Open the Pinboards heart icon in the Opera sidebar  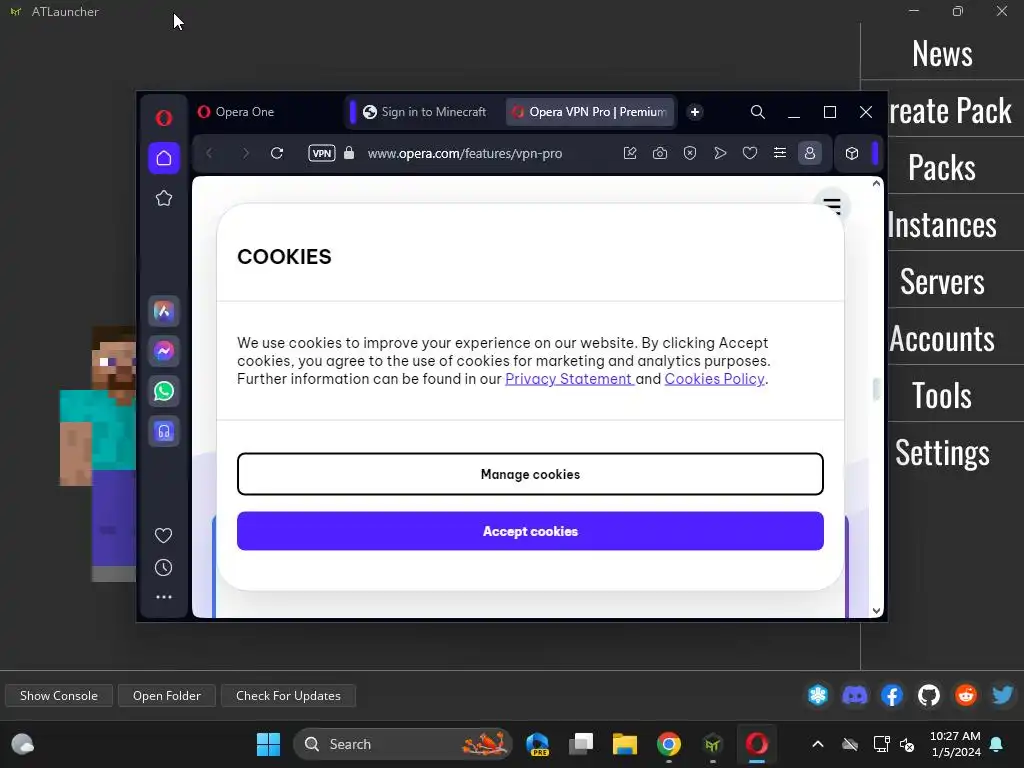click(163, 536)
